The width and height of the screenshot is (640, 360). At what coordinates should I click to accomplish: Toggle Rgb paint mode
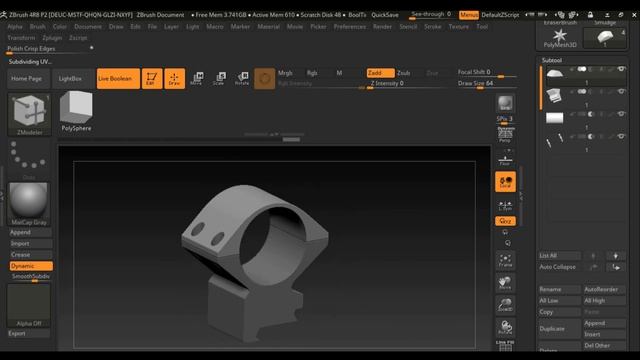tap(312, 73)
